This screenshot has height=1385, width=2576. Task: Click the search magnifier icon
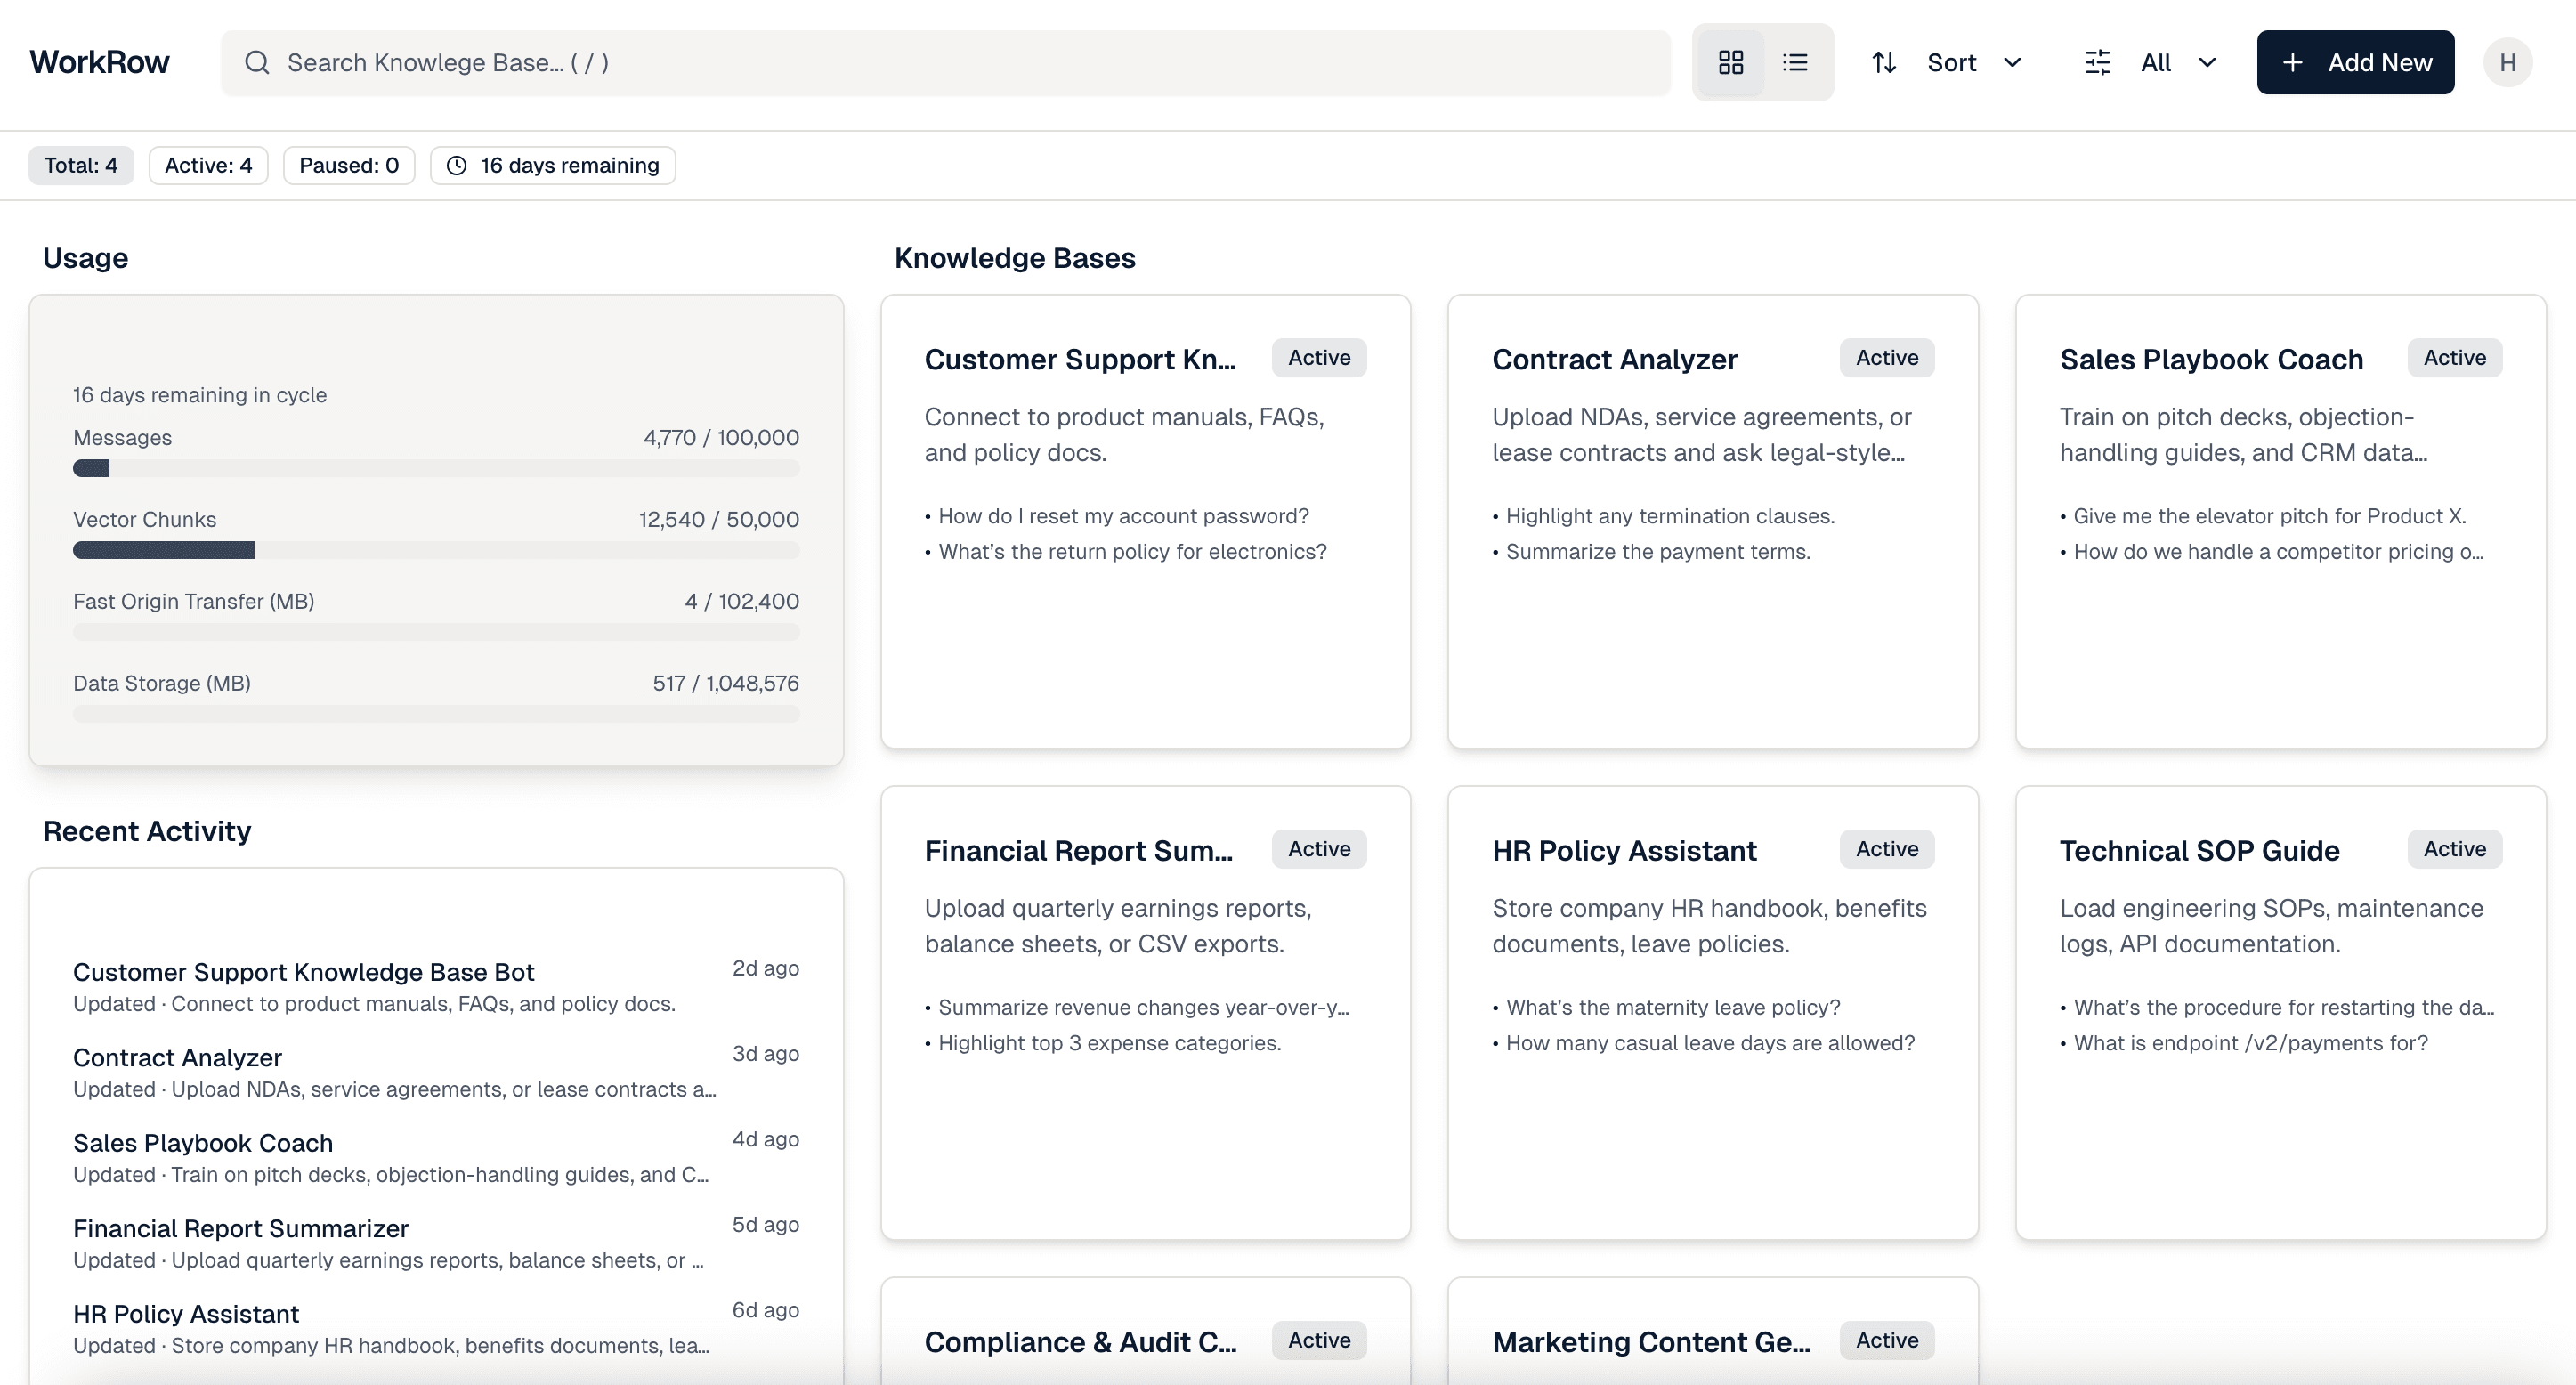pos(257,62)
